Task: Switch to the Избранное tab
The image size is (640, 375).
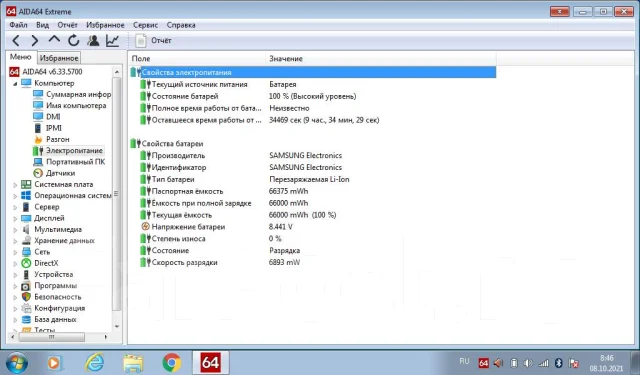Action: (59, 58)
